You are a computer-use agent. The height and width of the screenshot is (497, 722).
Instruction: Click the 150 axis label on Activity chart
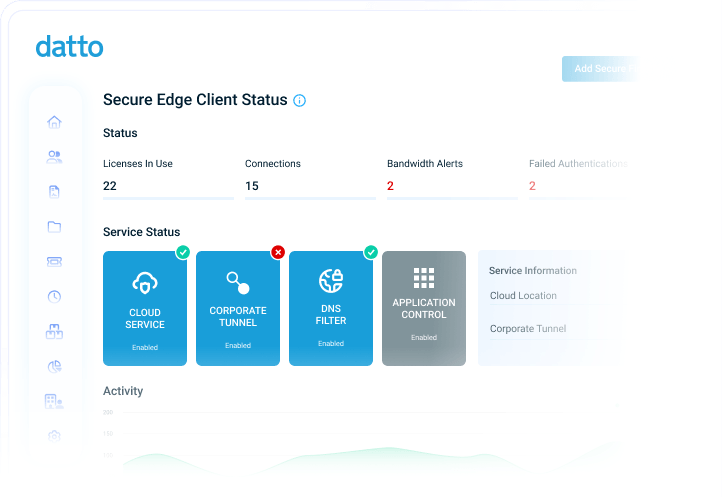pyautogui.click(x=108, y=434)
